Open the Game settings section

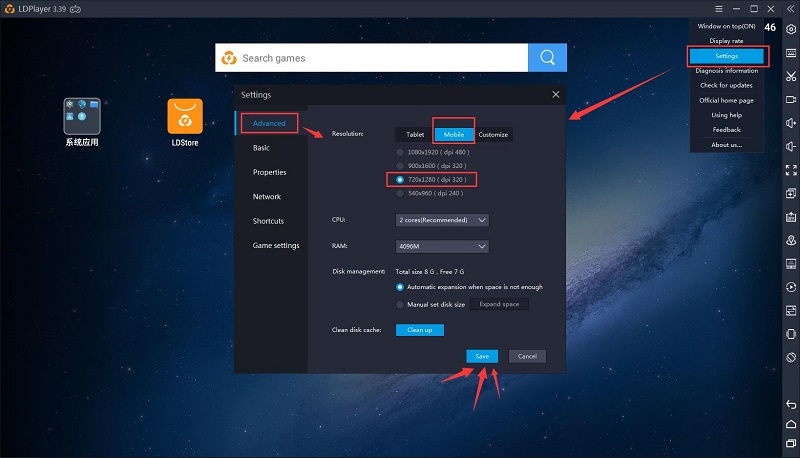coord(276,246)
